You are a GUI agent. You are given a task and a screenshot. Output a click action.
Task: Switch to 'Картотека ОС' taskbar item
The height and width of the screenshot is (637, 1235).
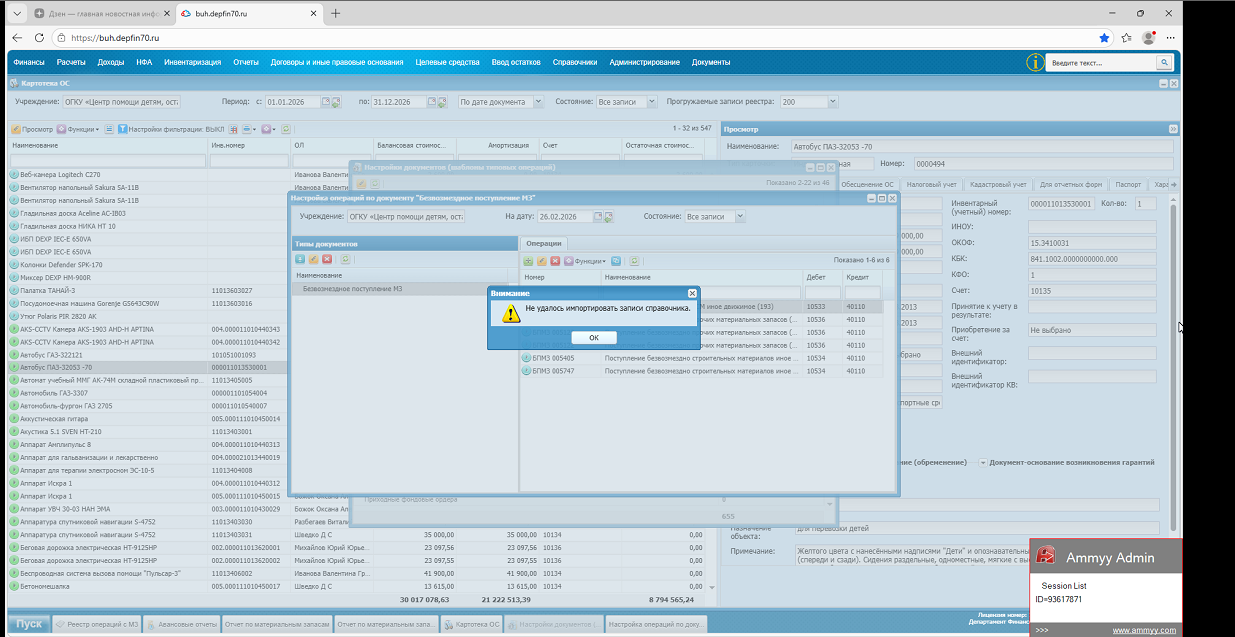click(x=471, y=624)
